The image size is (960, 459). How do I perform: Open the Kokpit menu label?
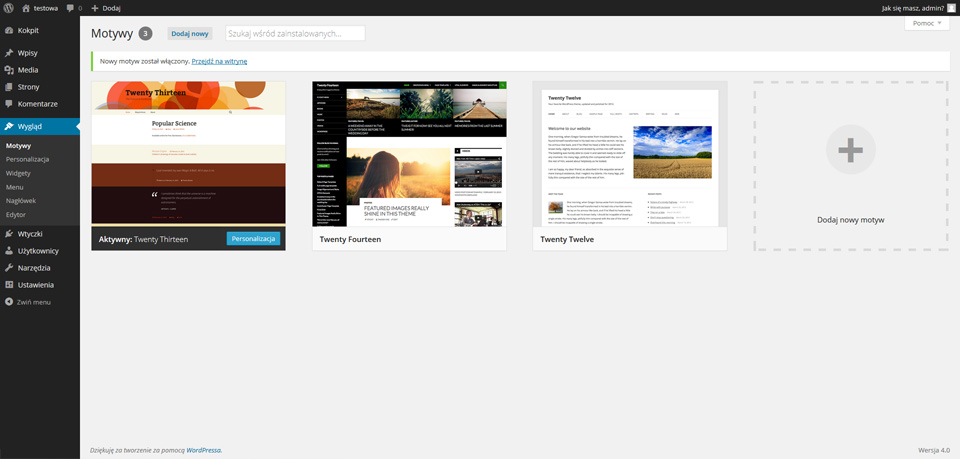28,30
